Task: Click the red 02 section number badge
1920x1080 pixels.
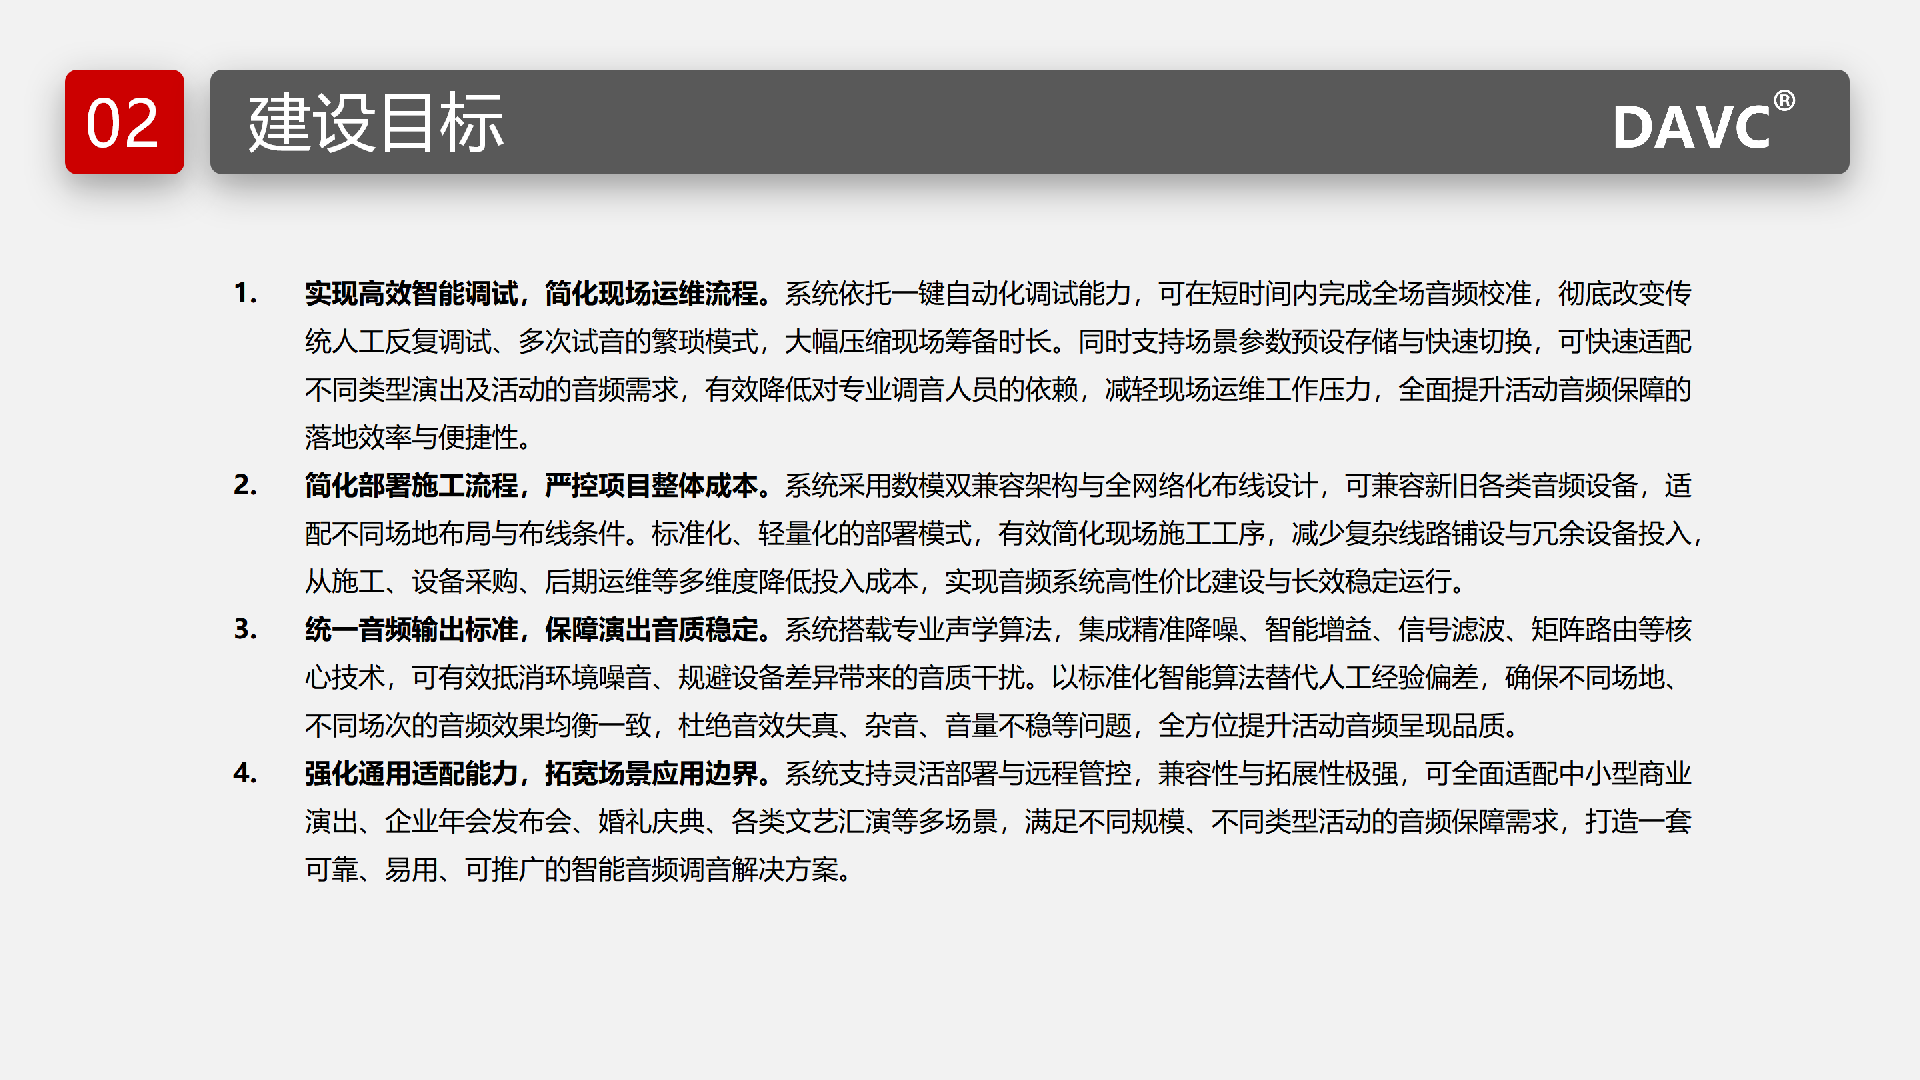Action: tap(124, 122)
